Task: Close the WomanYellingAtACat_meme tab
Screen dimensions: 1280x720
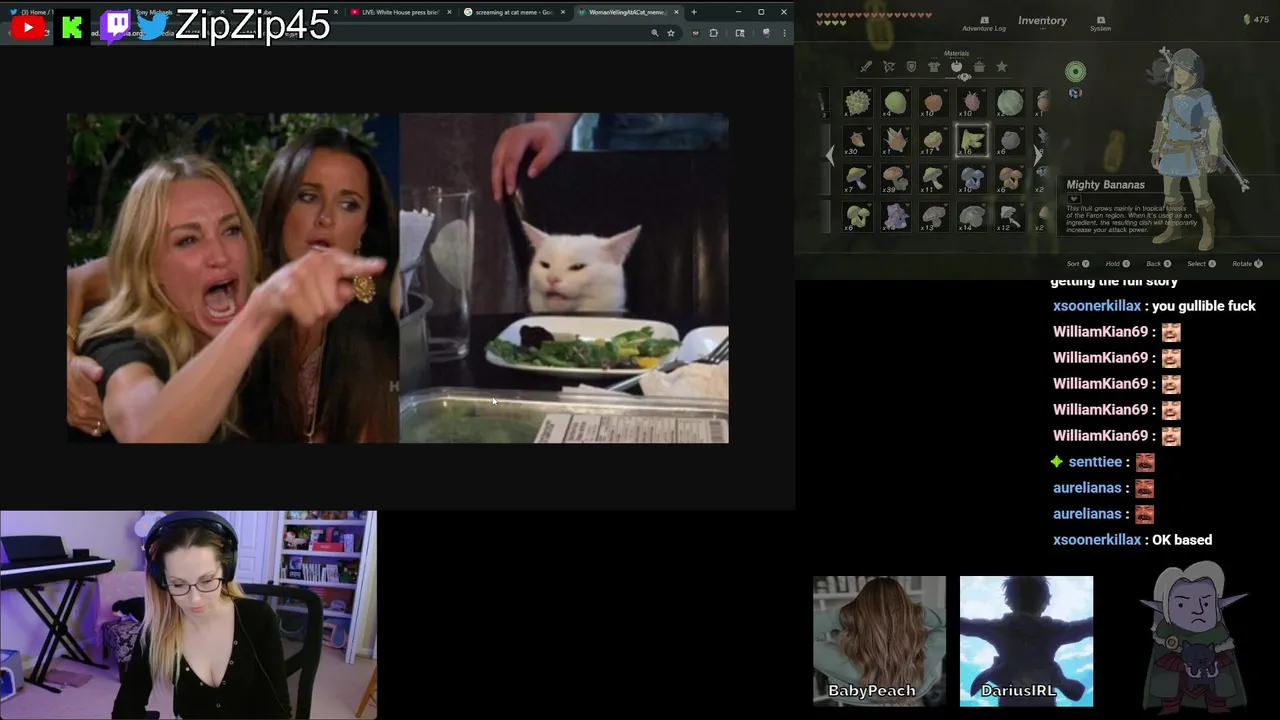Action: [677, 12]
